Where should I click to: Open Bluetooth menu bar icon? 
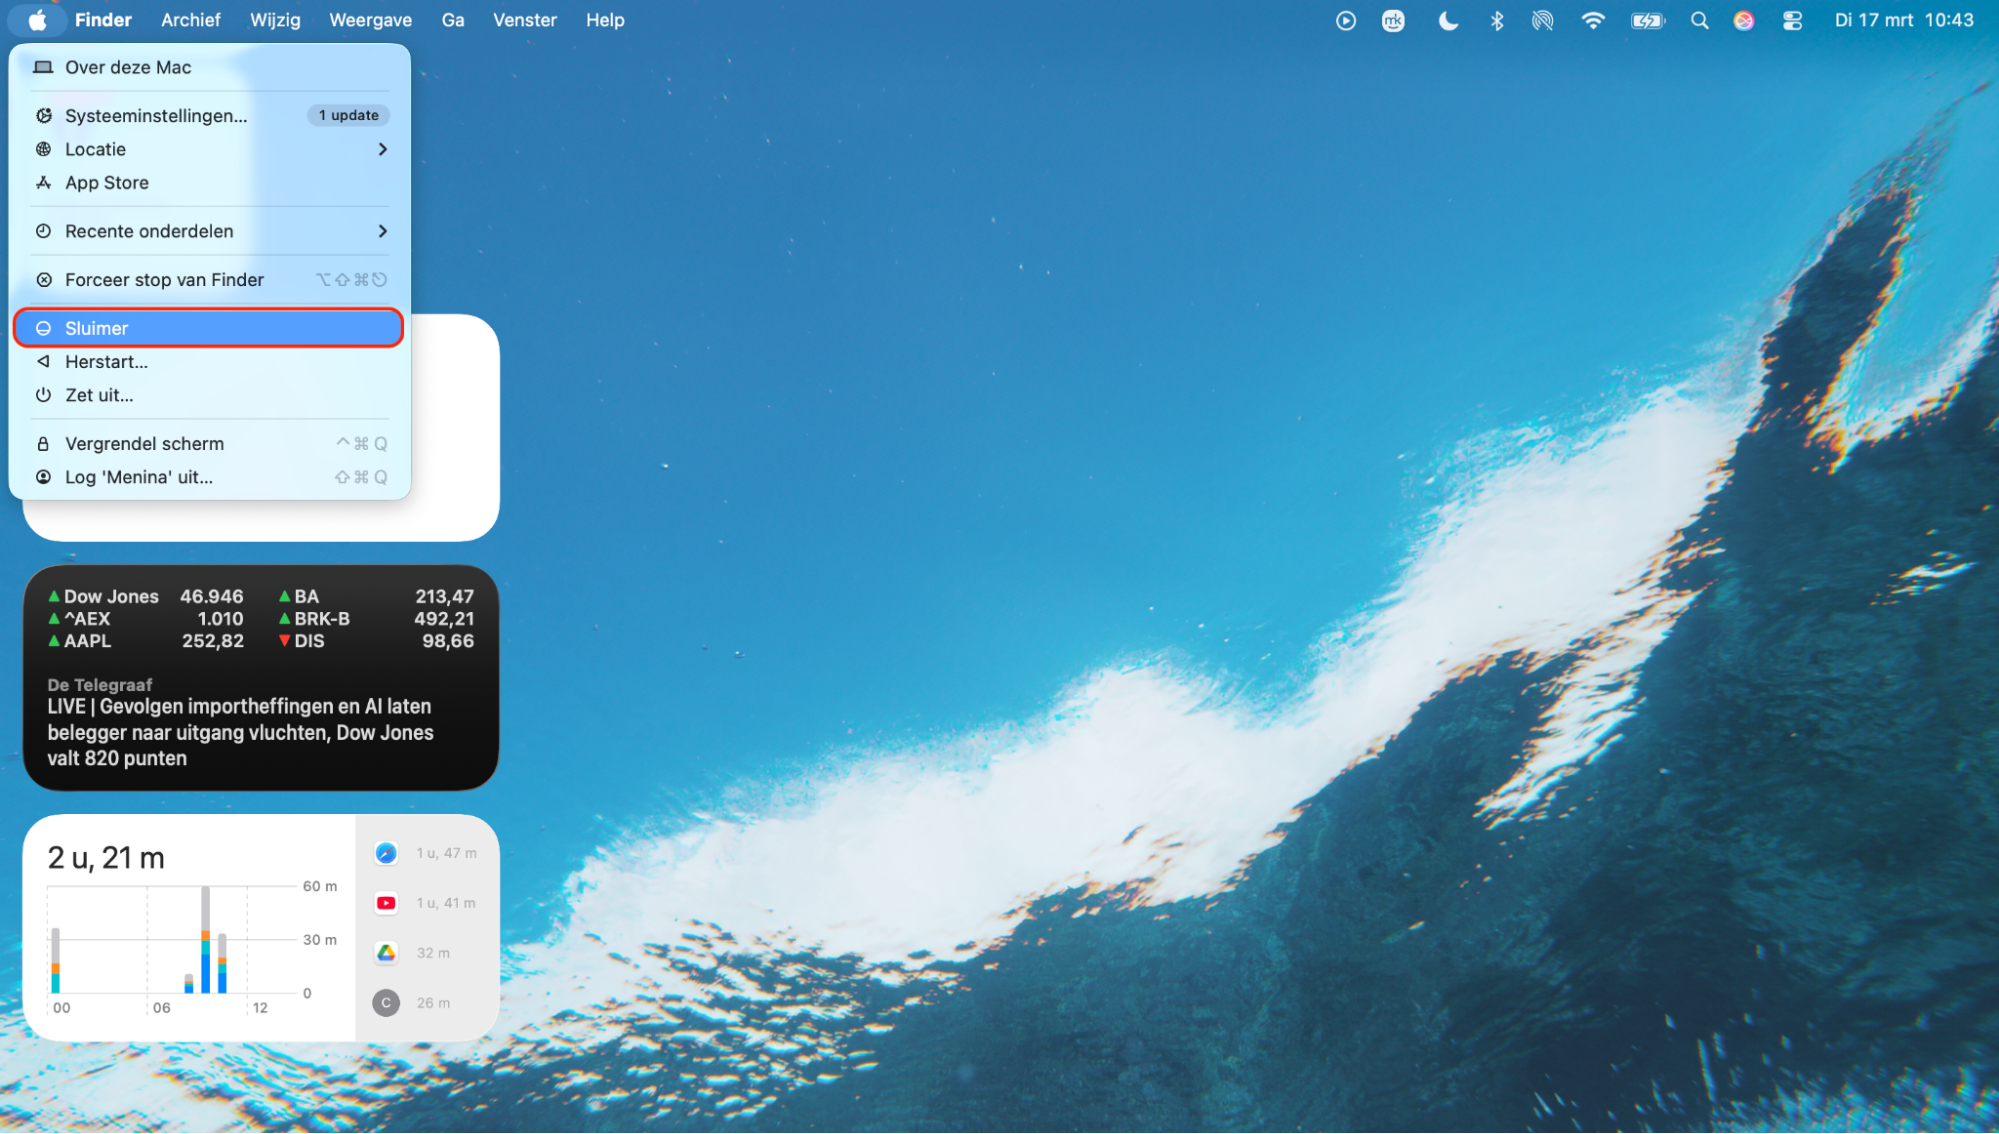click(1497, 20)
